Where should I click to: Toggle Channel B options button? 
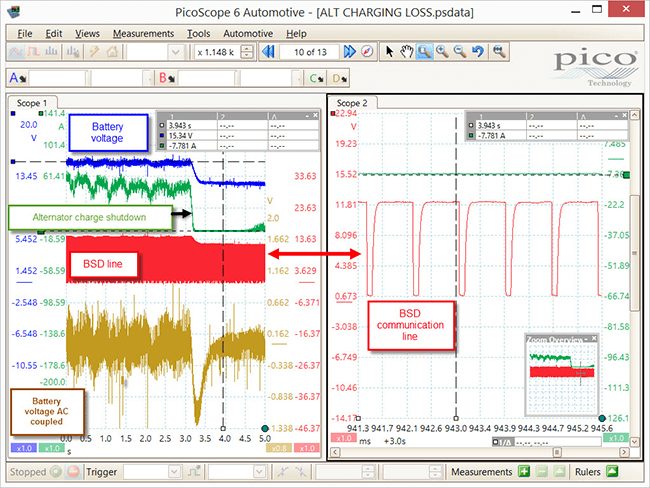(x=166, y=78)
